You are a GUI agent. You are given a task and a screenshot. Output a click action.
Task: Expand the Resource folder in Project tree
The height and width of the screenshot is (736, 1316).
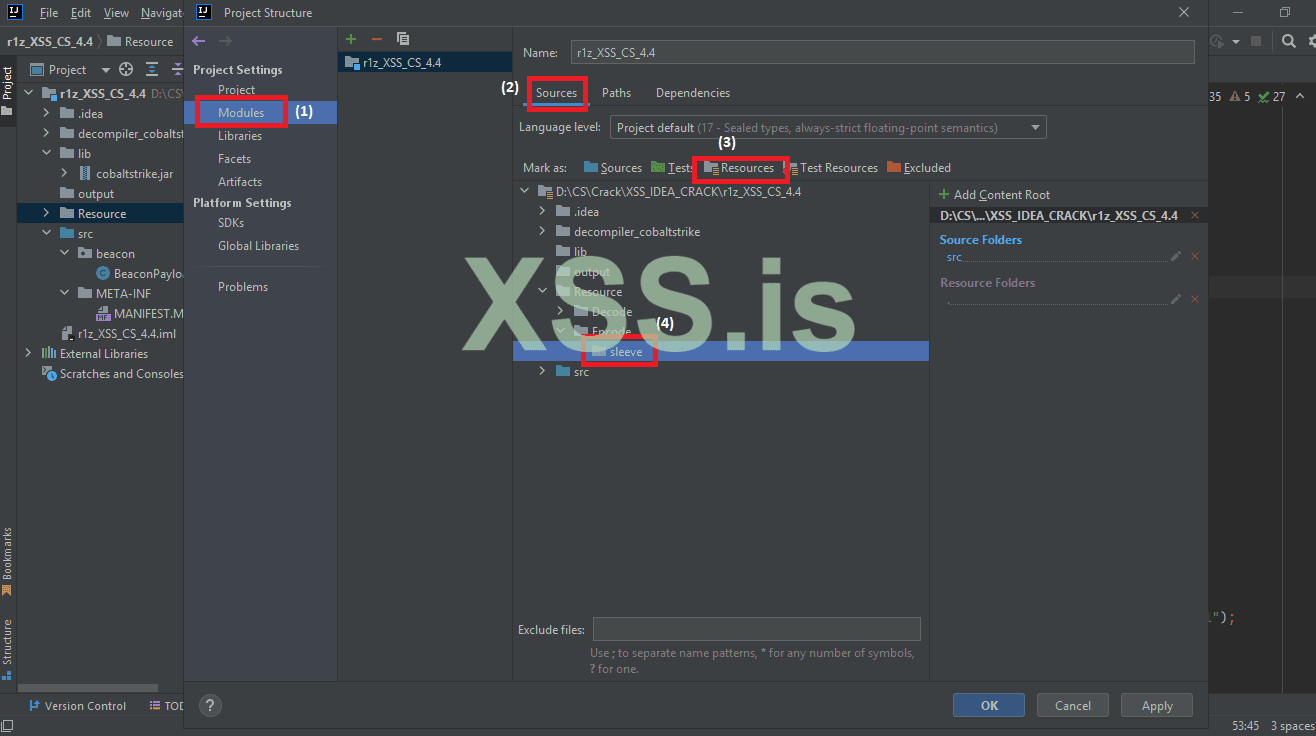point(46,214)
